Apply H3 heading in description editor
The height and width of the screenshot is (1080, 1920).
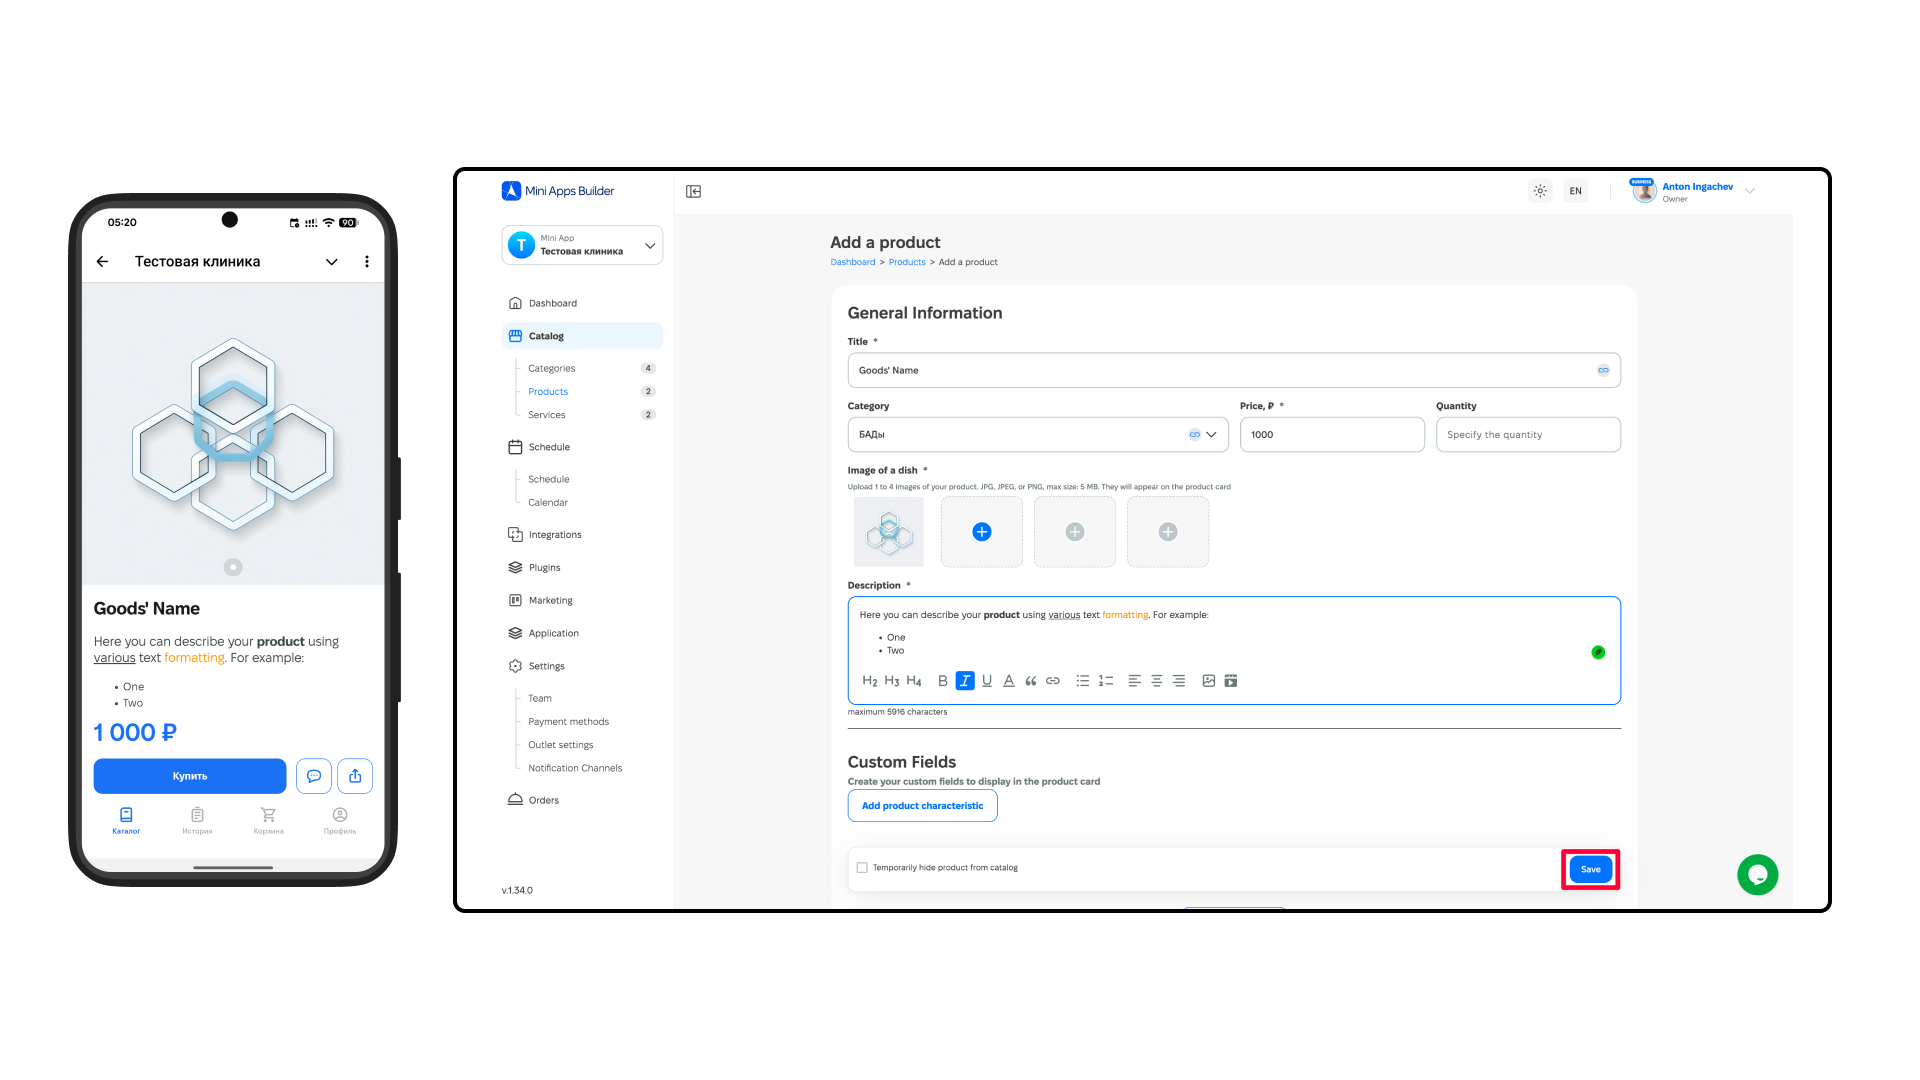click(891, 681)
